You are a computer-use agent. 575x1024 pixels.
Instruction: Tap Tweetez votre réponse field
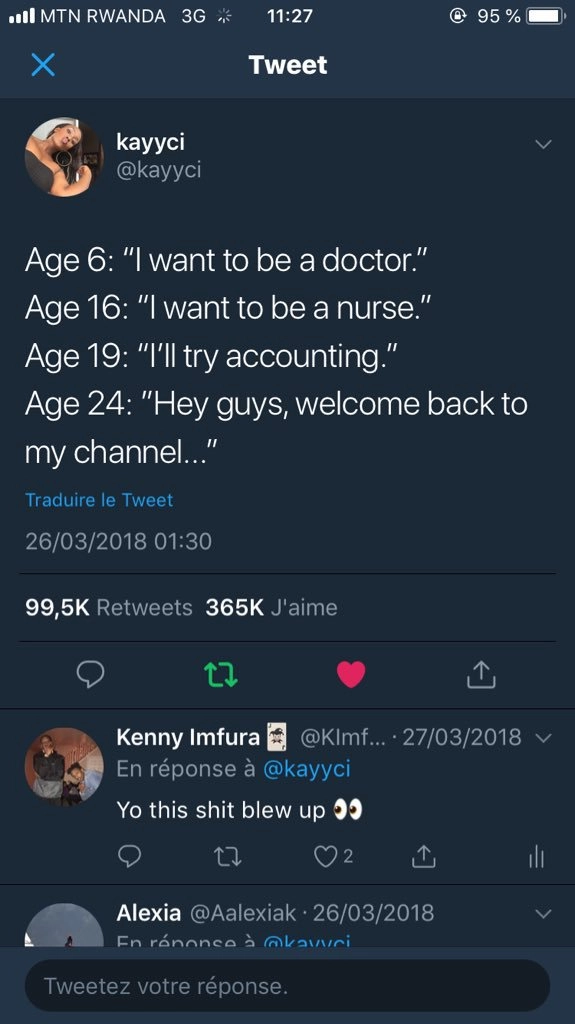point(288,985)
